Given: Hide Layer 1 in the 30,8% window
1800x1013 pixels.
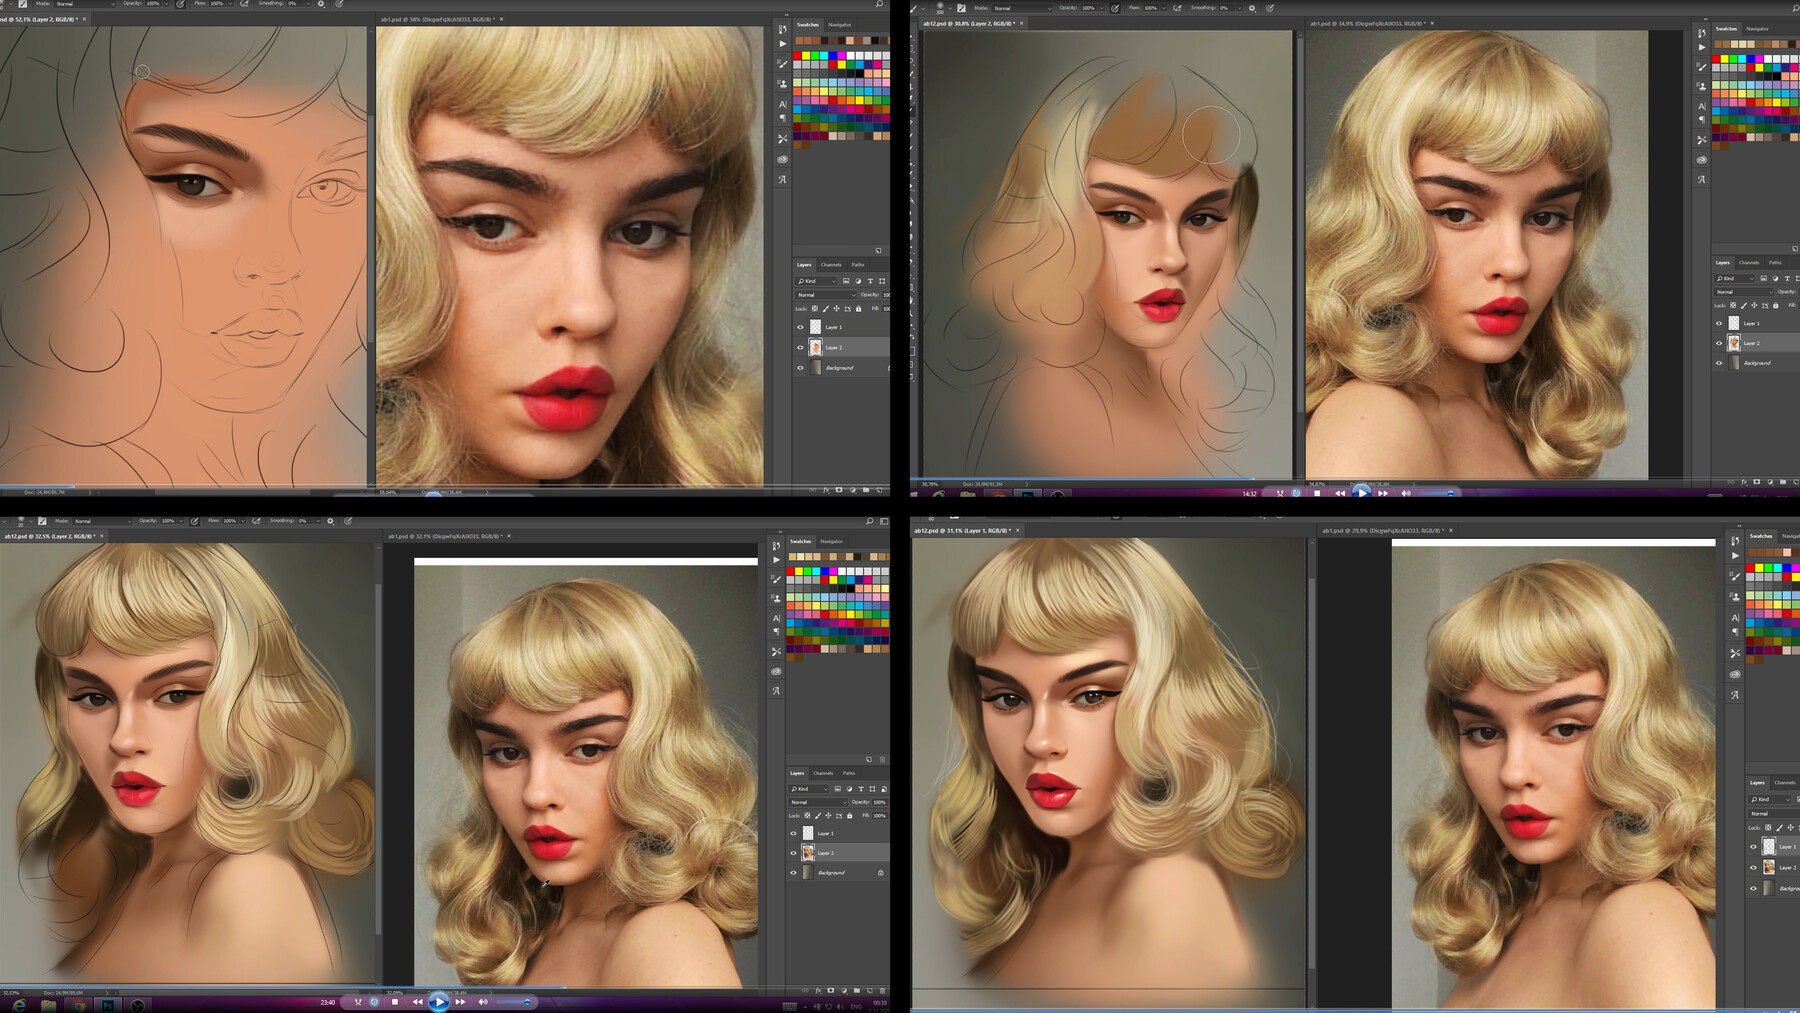Looking at the screenshot, I should [1719, 323].
